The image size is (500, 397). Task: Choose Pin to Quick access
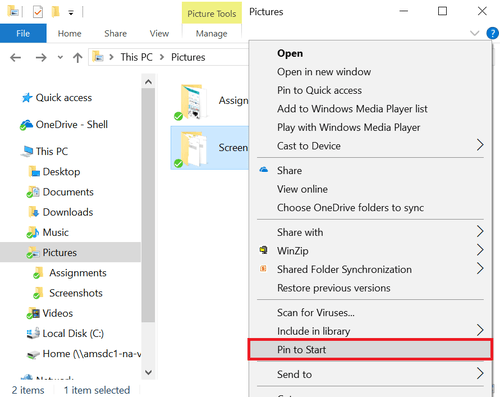[319, 90]
